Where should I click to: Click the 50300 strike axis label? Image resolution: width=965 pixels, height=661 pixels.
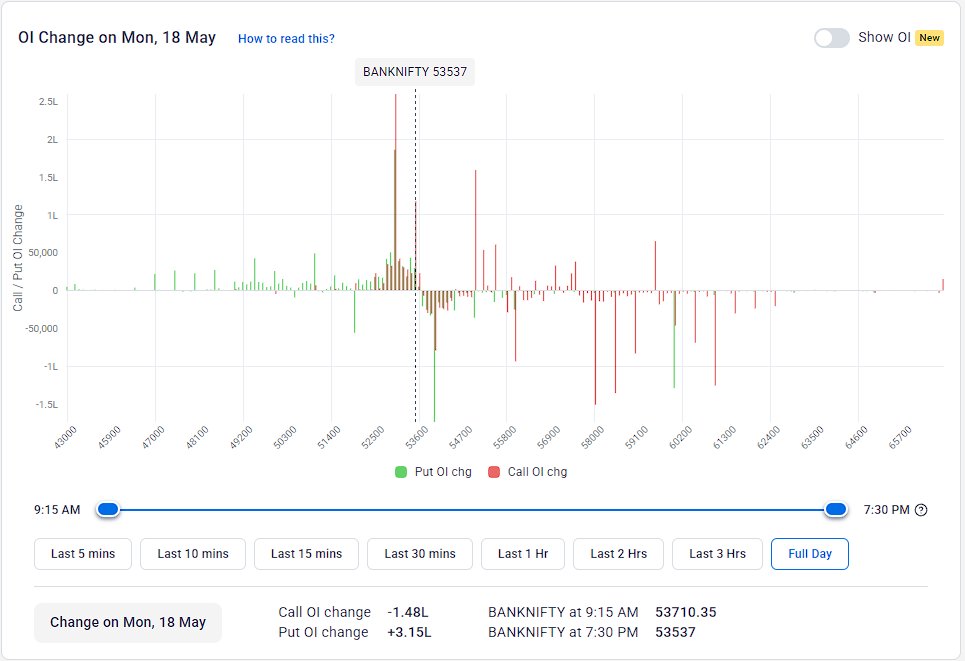[x=285, y=437]
